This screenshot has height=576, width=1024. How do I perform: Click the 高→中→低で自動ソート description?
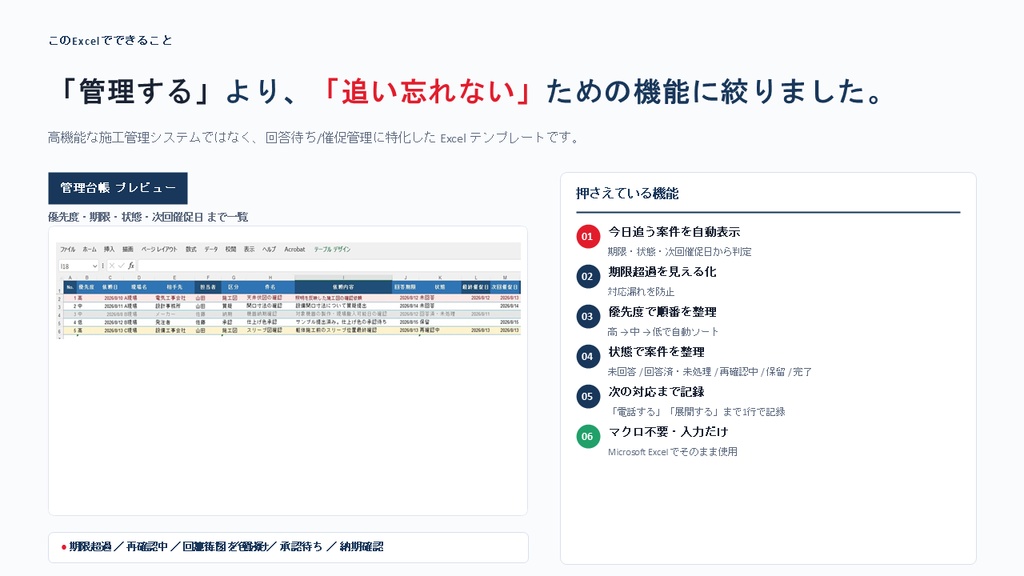663,332
